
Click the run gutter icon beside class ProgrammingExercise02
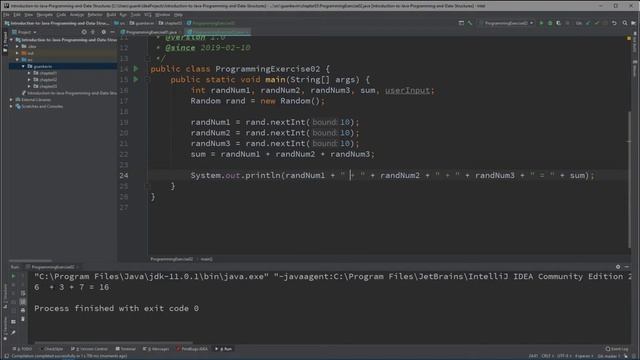136,69
